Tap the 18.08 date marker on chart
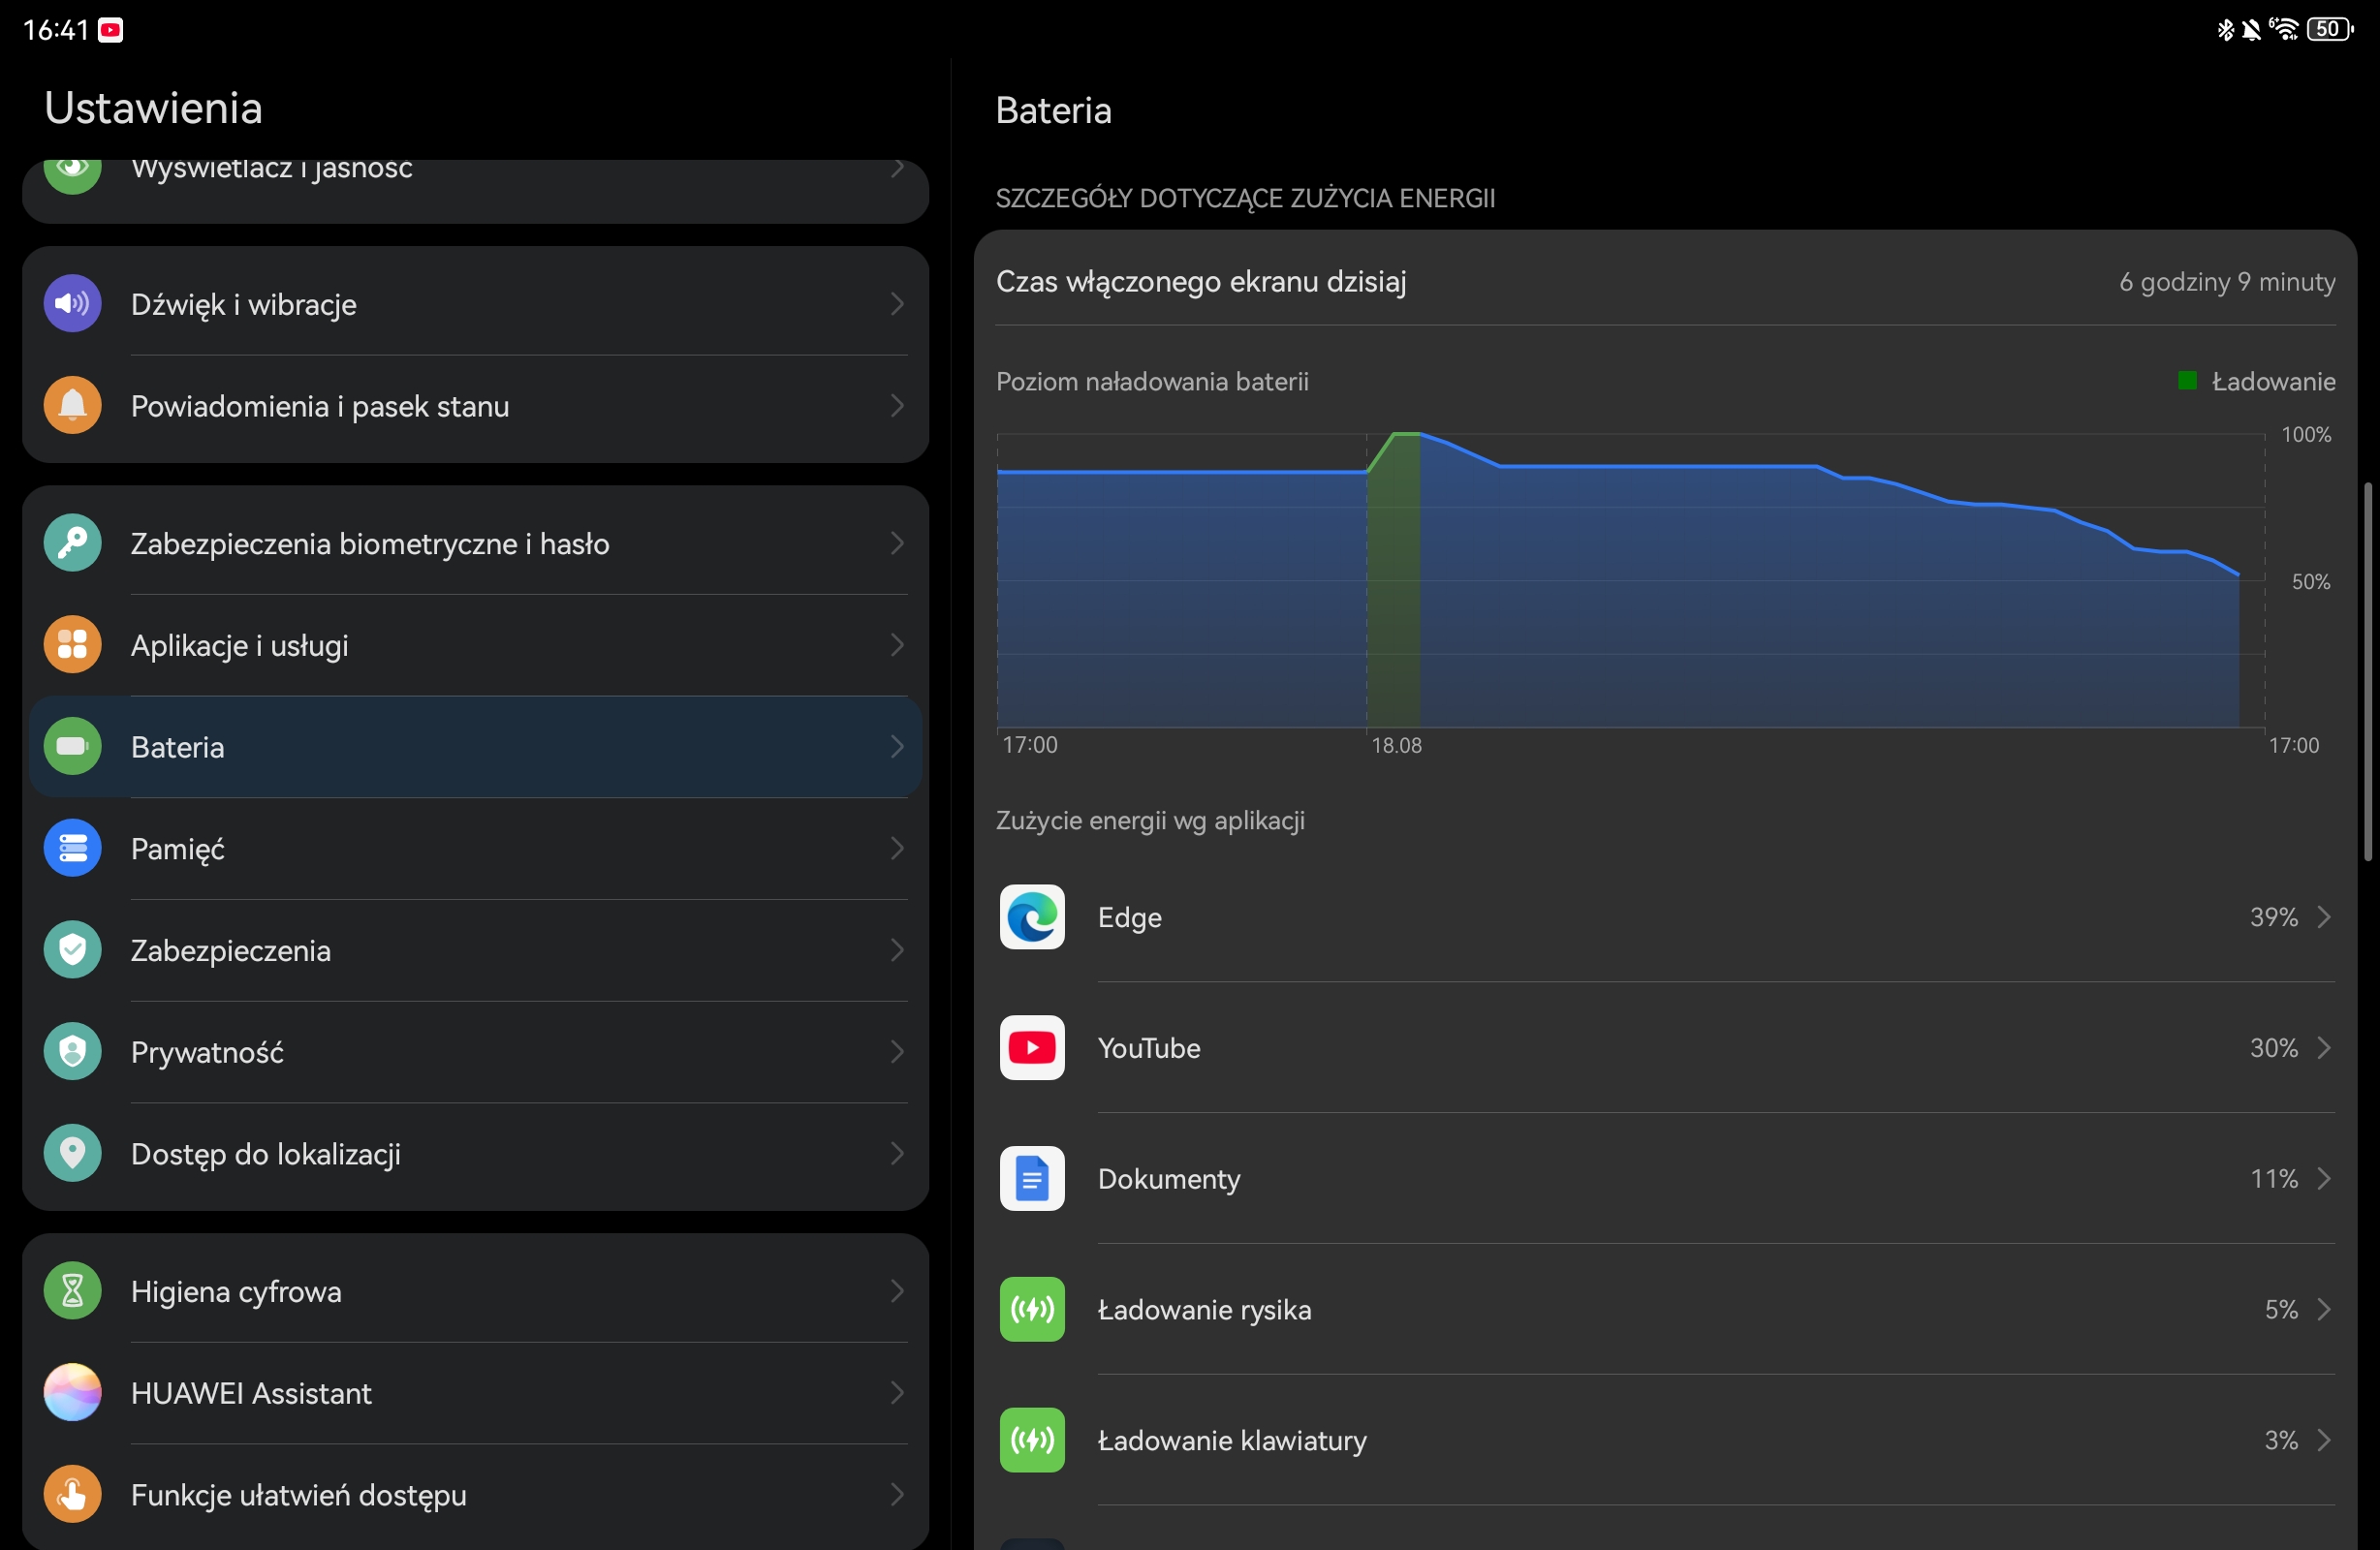This screenshot has height=1550, width=2380. click(1396, 745)
